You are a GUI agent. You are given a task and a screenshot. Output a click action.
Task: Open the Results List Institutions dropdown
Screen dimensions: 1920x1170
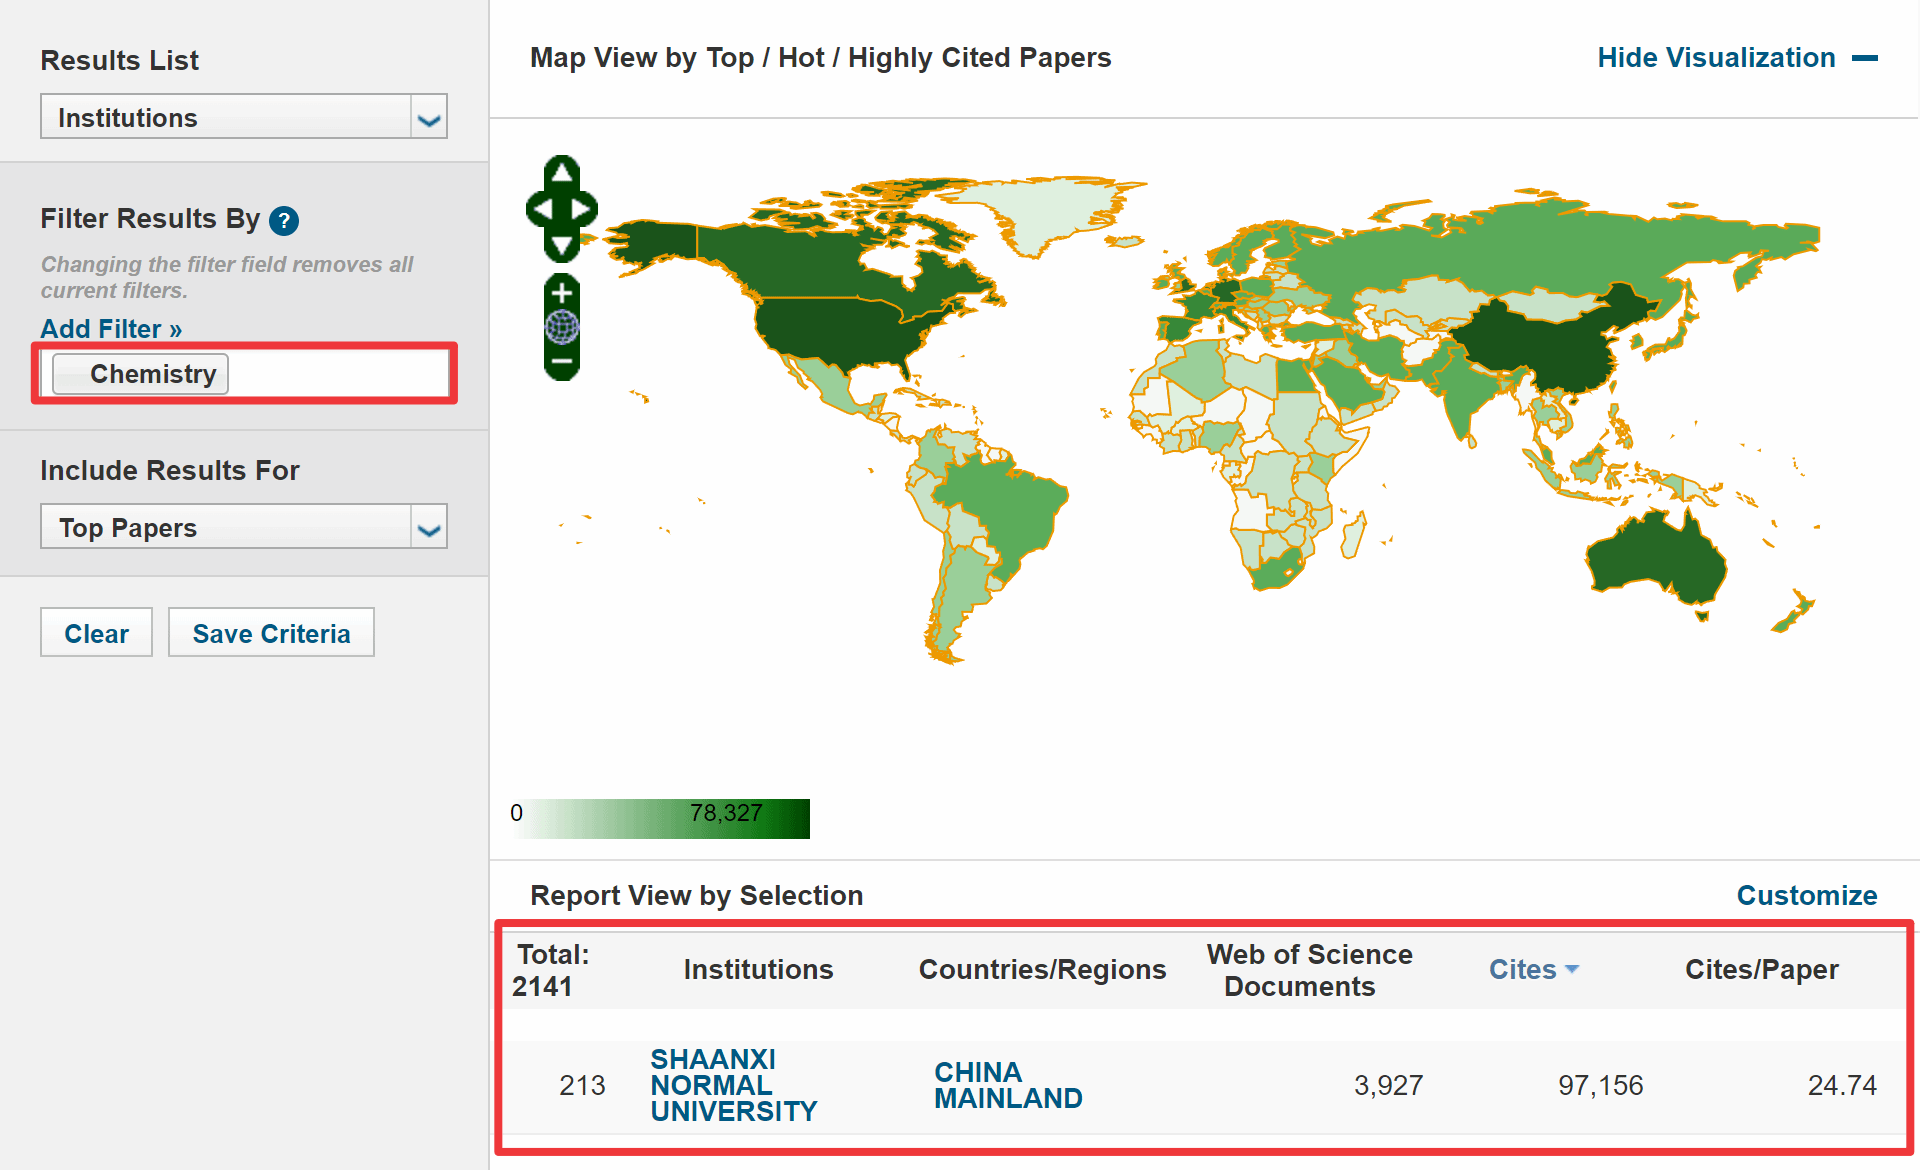click(243, 117)
